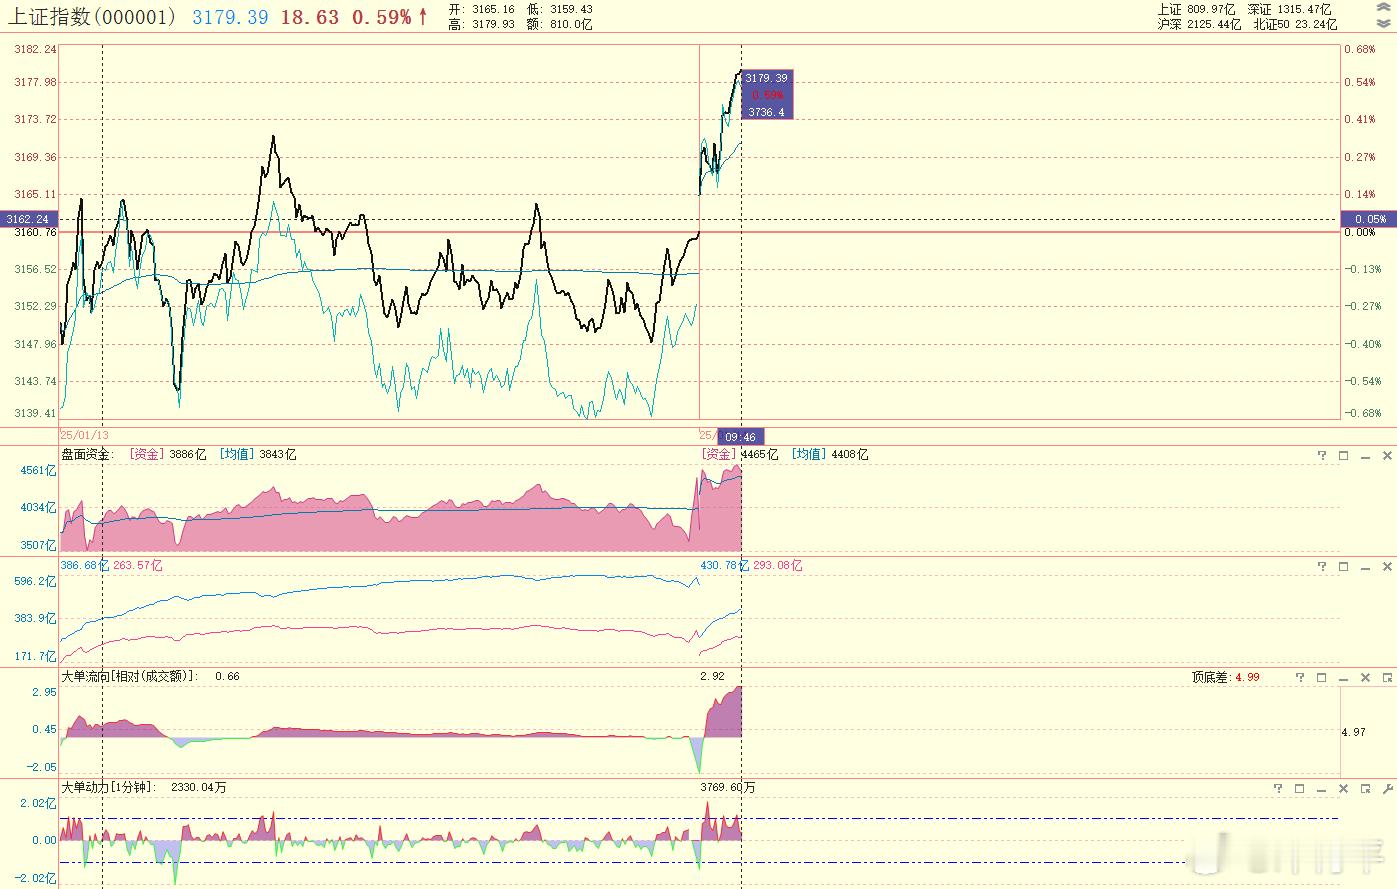Click the low price 低: 3159.43
The height and width of the screenshot is (889, 1397).
(560, 9)
